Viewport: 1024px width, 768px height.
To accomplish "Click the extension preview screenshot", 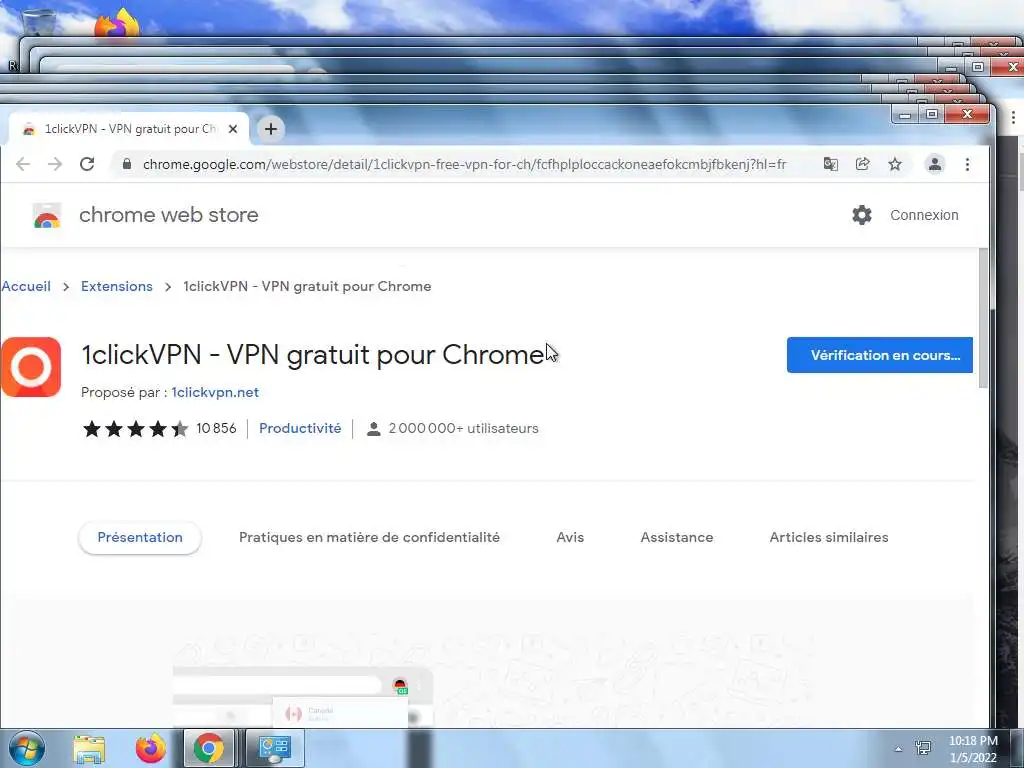I will (492, 677).
